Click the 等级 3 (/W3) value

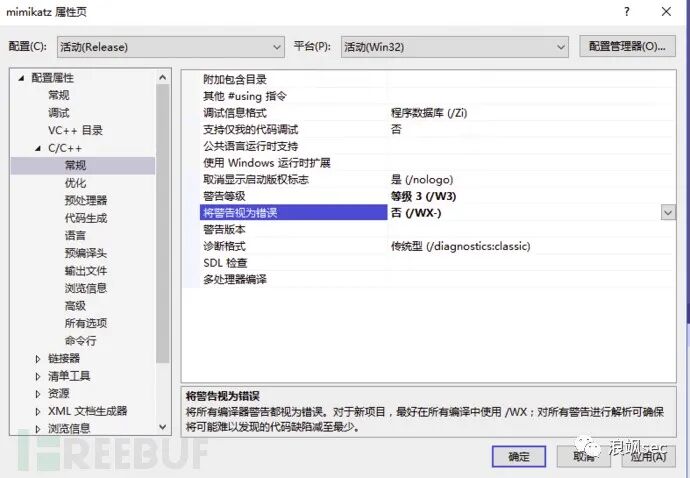pyautogui.click(x=423, y=196)
